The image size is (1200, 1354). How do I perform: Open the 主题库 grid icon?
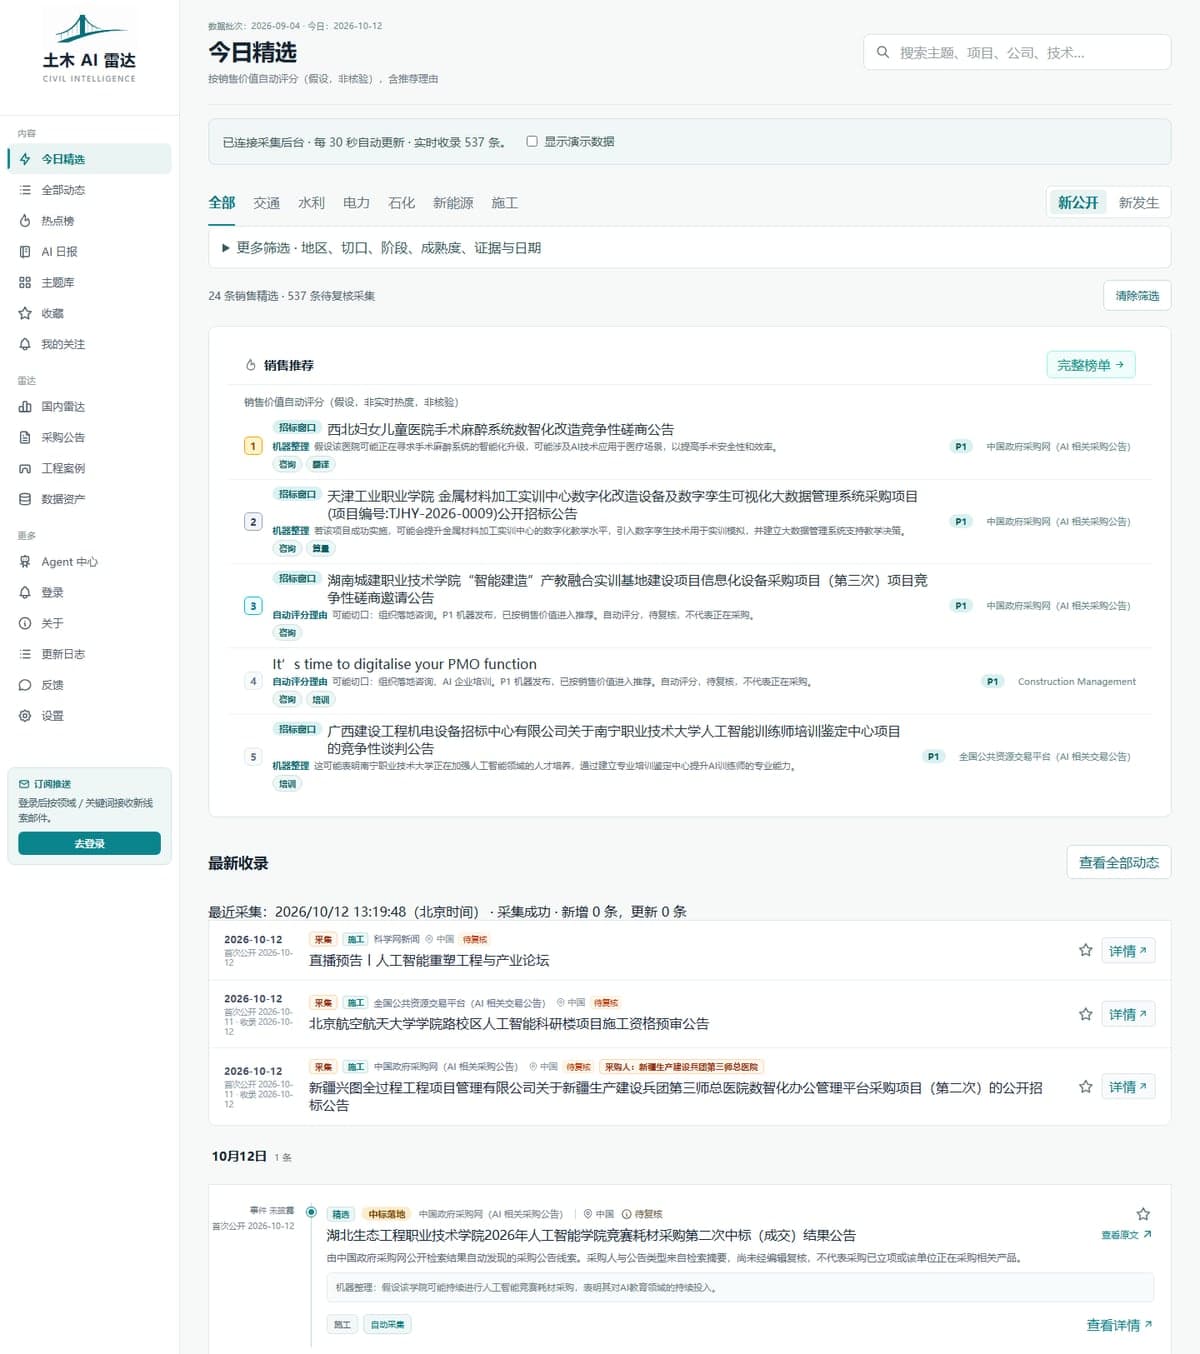25,283
